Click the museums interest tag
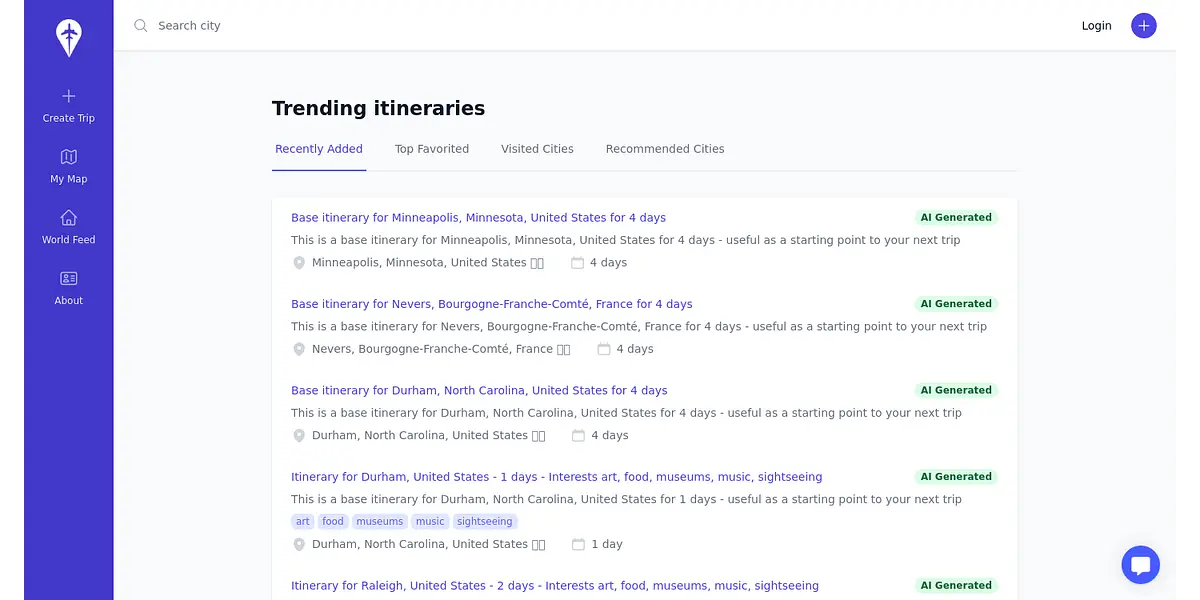Viewport: 1200px width, 600px height. click(x=380, y=521)
